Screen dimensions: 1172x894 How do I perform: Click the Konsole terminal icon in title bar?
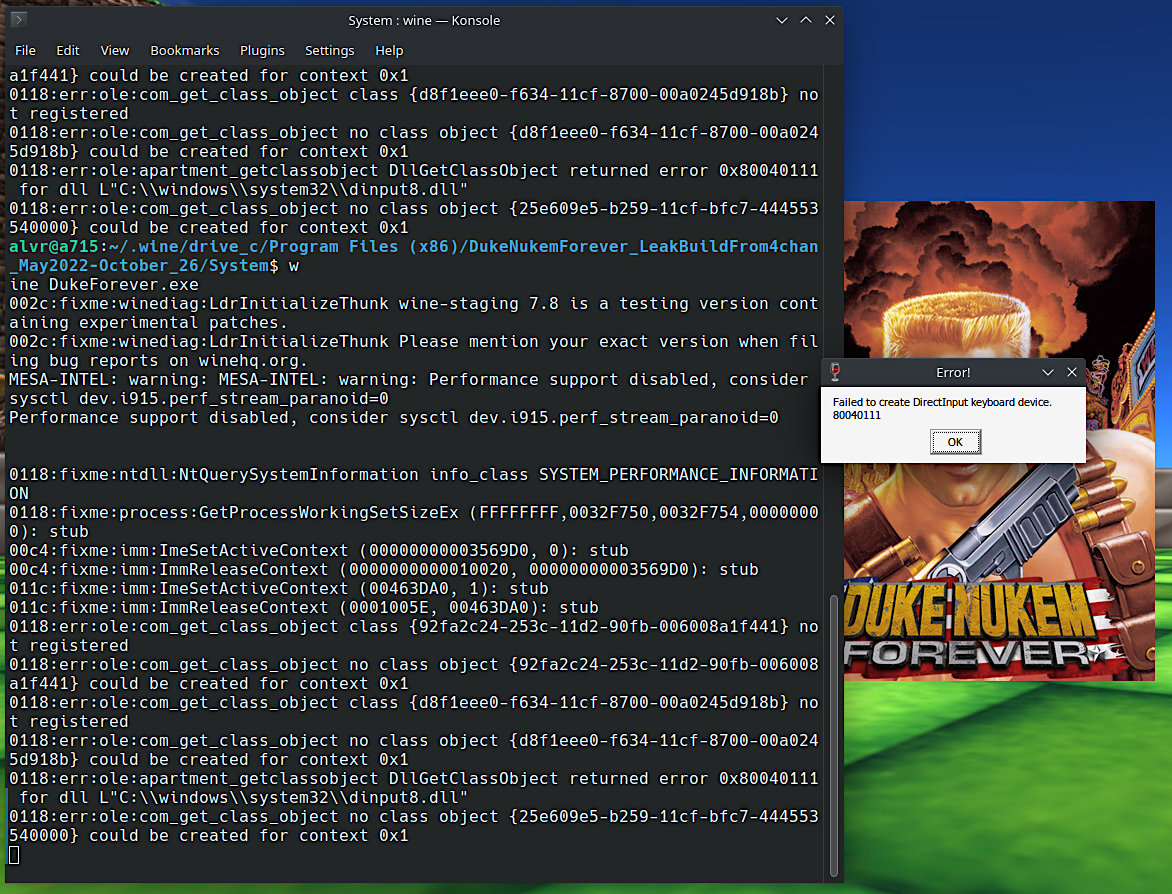click(19, 20)
